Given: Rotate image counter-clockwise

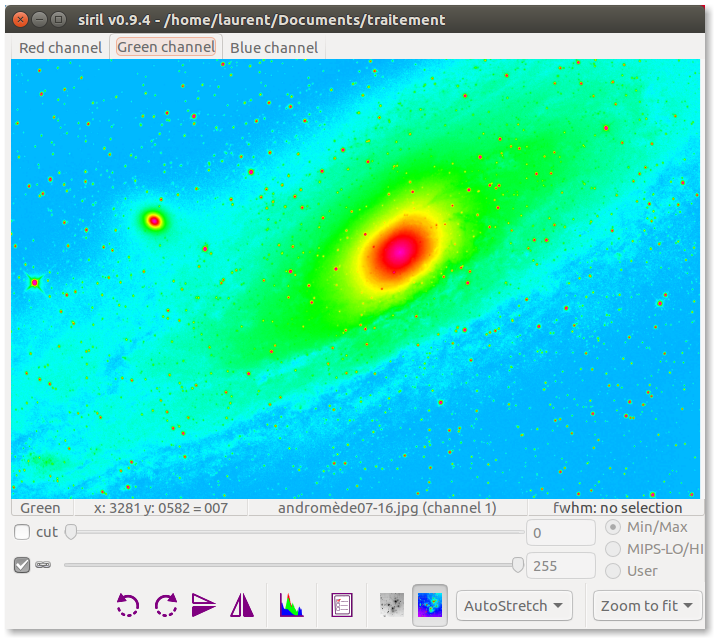Looking at the screenshot, I should pos(128,605).
